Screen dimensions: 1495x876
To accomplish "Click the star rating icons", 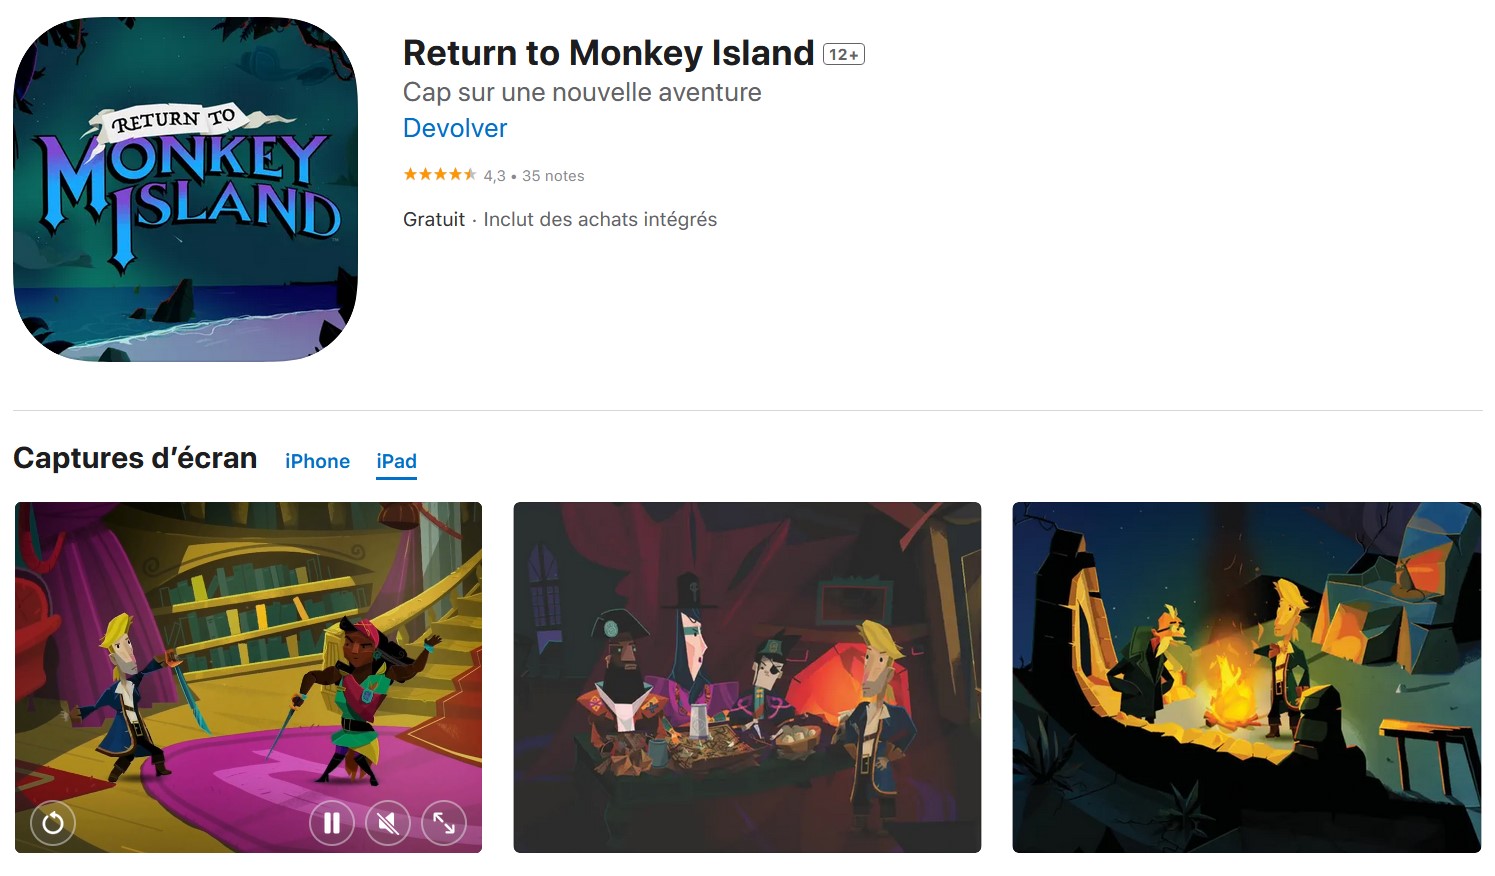I will point(440,175).
